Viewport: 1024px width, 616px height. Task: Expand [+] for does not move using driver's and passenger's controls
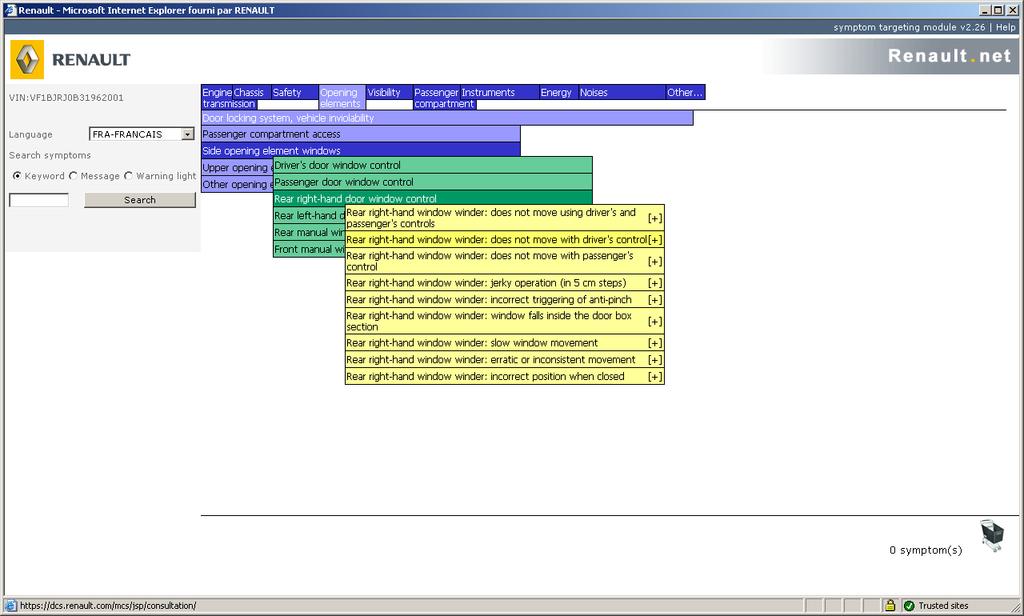click(x=655, y=218)
